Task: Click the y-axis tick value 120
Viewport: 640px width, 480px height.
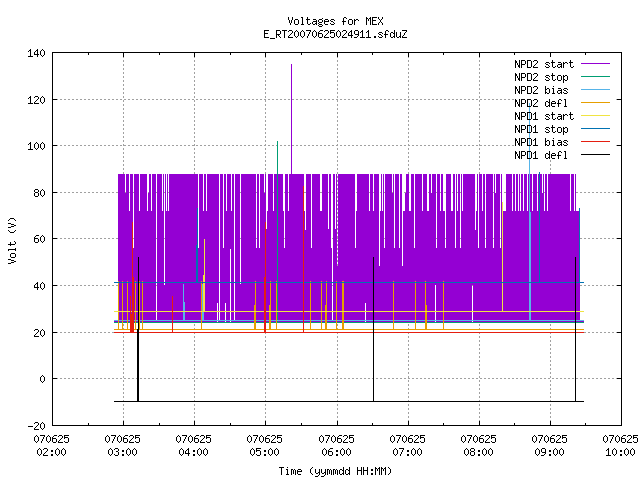Action: (36, 100)
